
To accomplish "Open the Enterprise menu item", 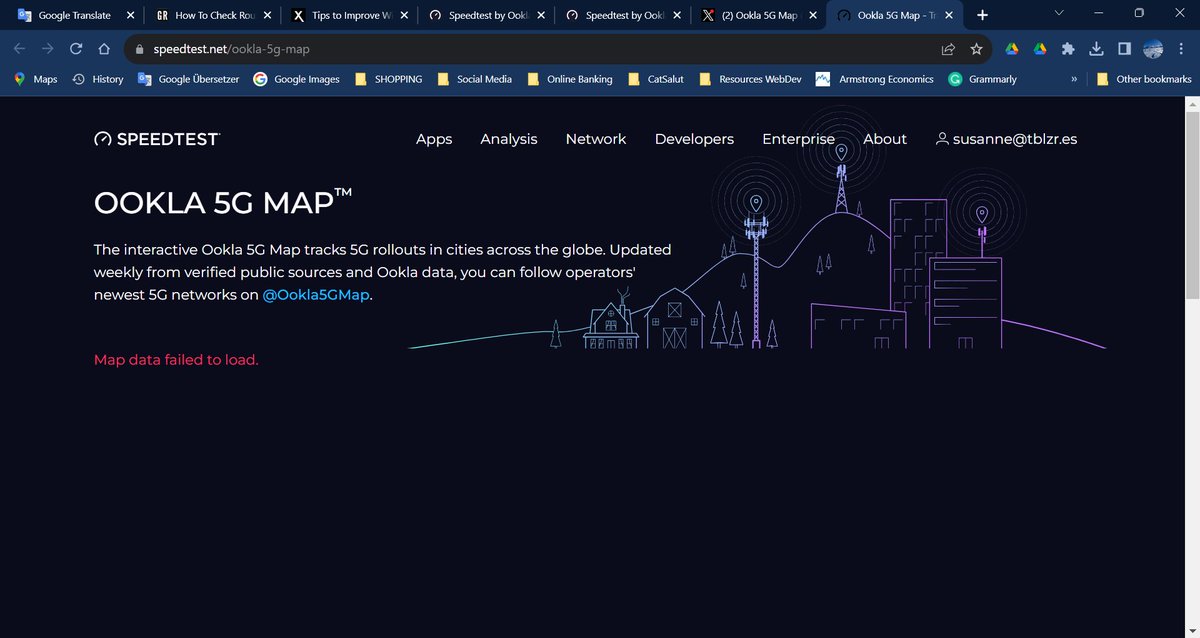I will (798, 139).
